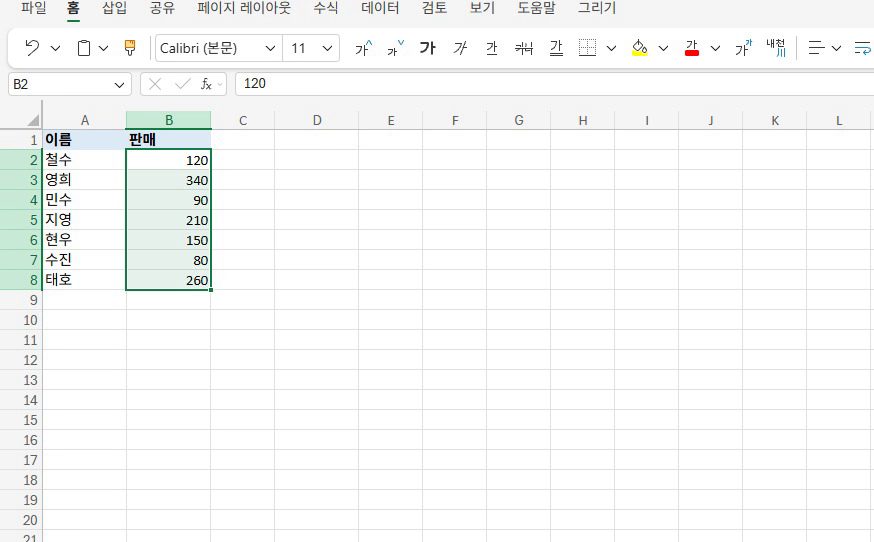Switch to the 보기 tab

point(482,8)
